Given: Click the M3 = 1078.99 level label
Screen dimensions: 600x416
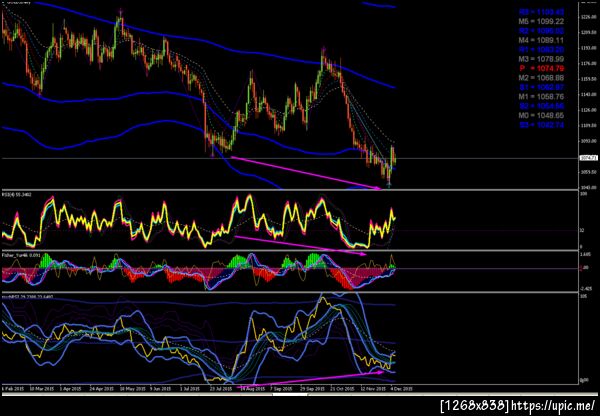Looking at the screenshot, I should click(x=541, y=59).
